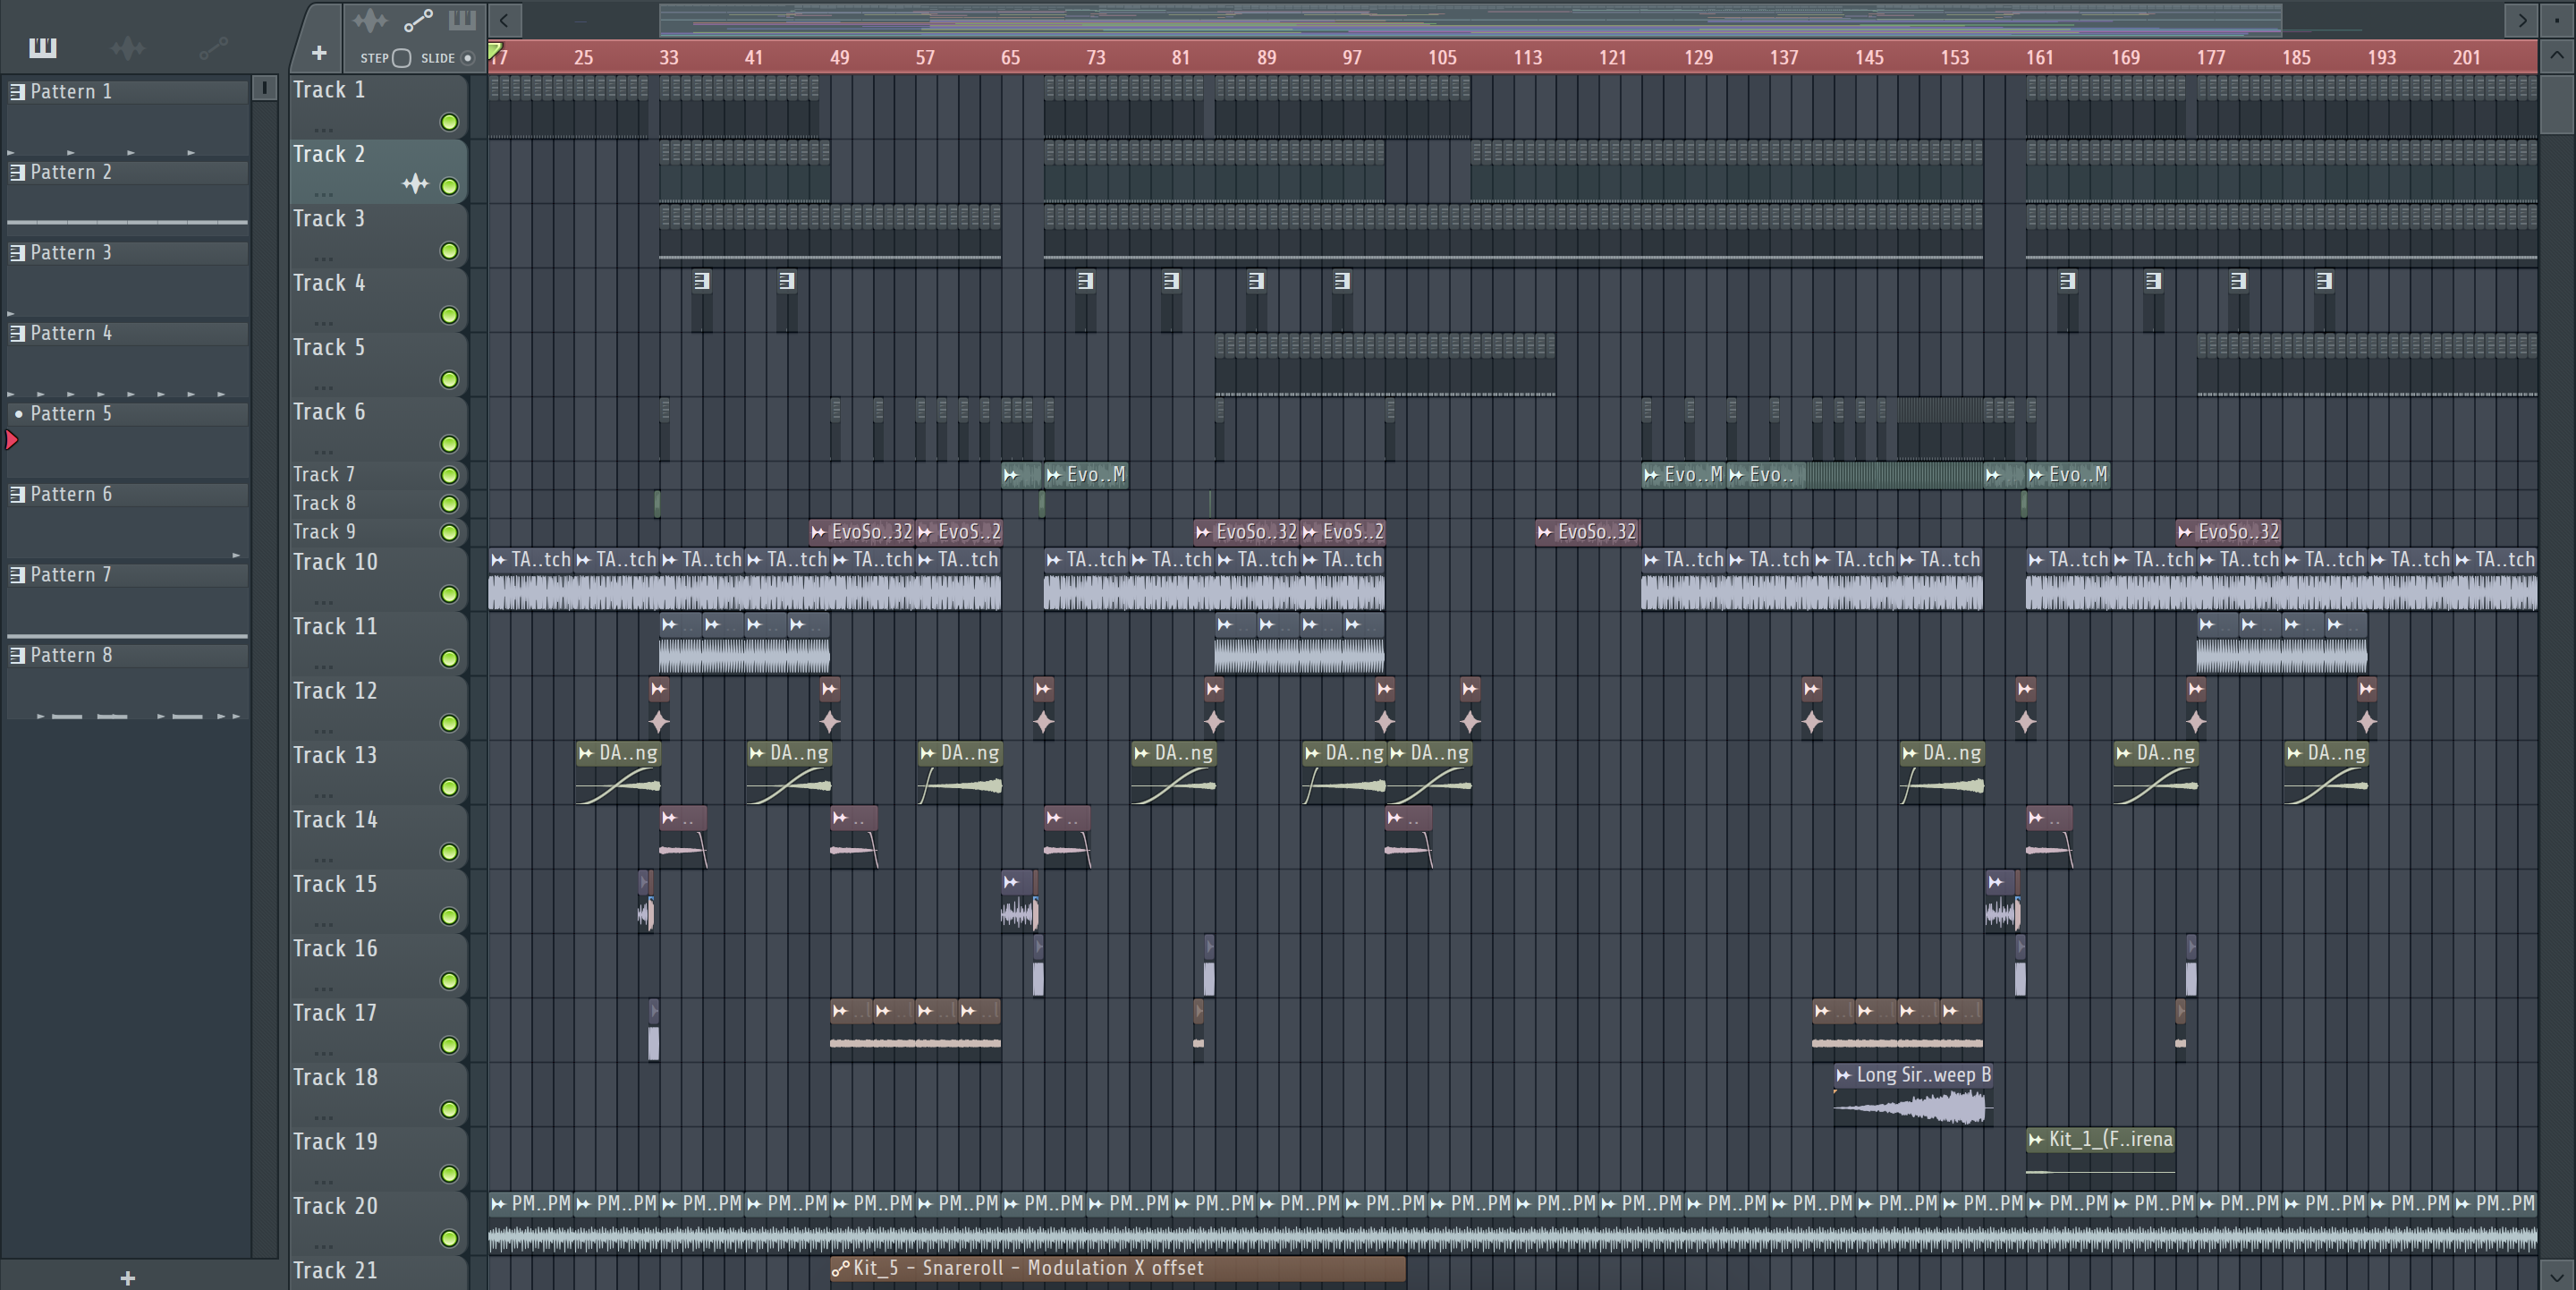
Task: Show patterns in the picker panel
Action: tap(43, 47)
